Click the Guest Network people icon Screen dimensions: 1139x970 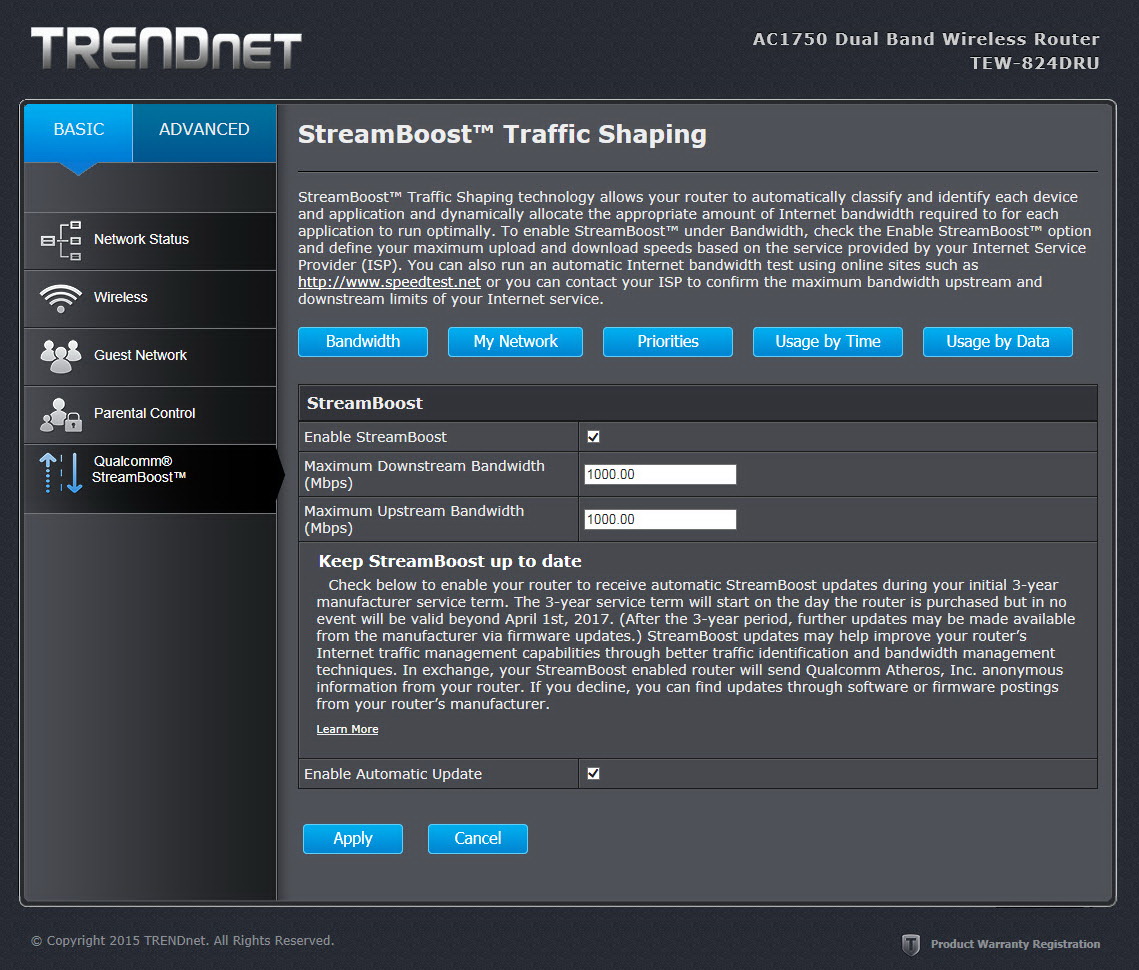tap(61, 356)
